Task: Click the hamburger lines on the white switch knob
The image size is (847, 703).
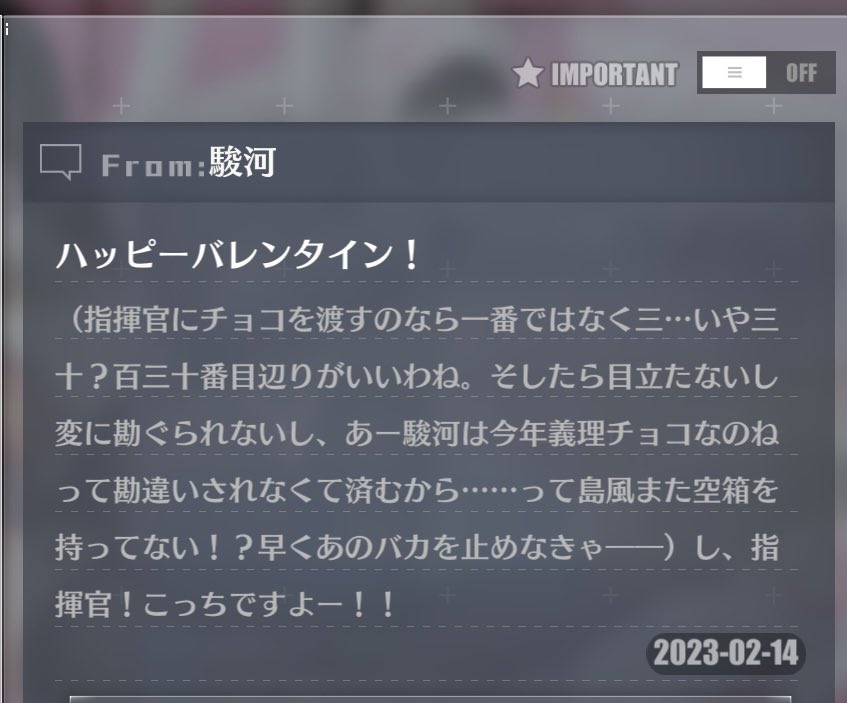Action: pyautogui.click(x=734, y=72)
